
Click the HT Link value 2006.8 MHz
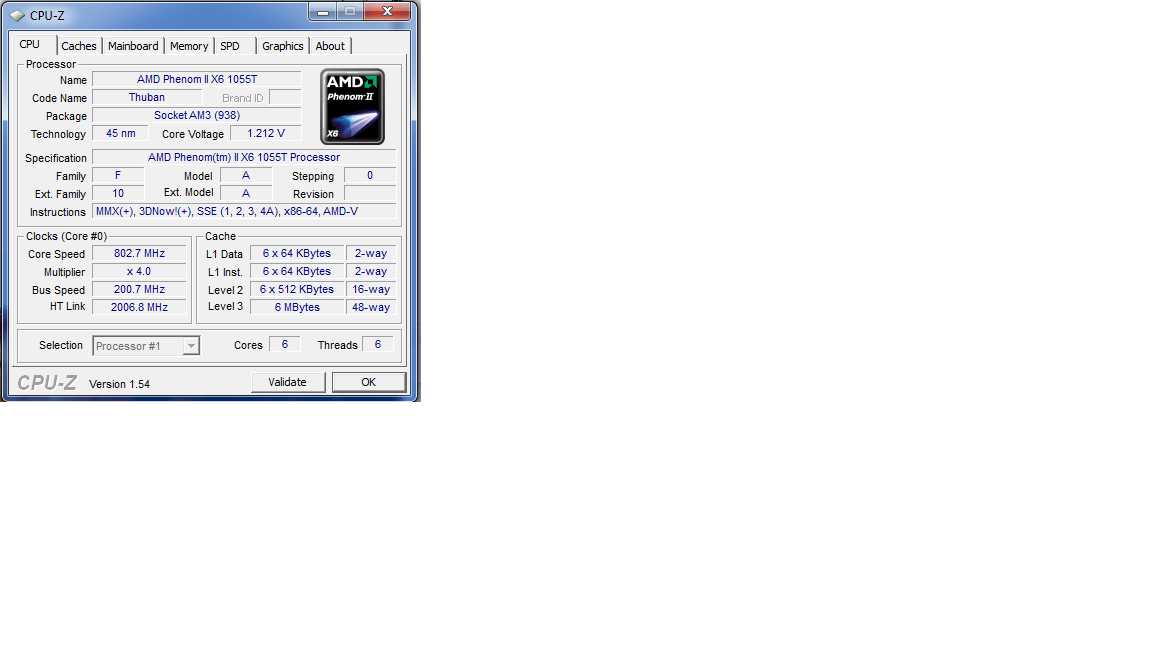(140, 307)
